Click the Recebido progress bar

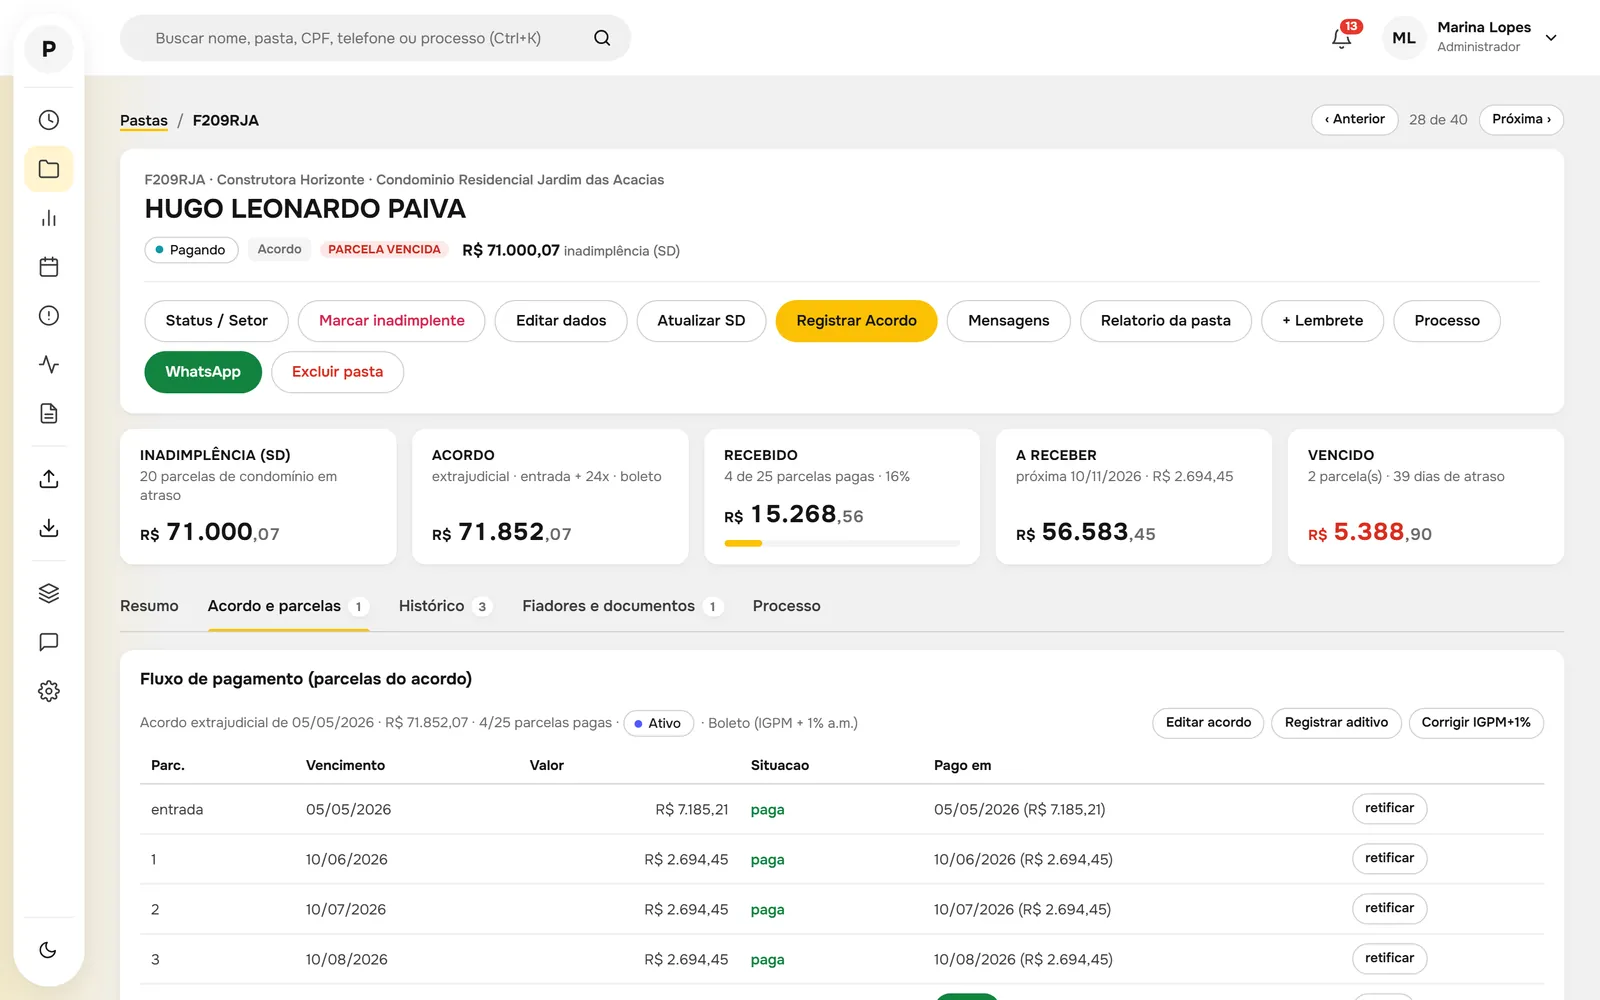coord(842,543)
